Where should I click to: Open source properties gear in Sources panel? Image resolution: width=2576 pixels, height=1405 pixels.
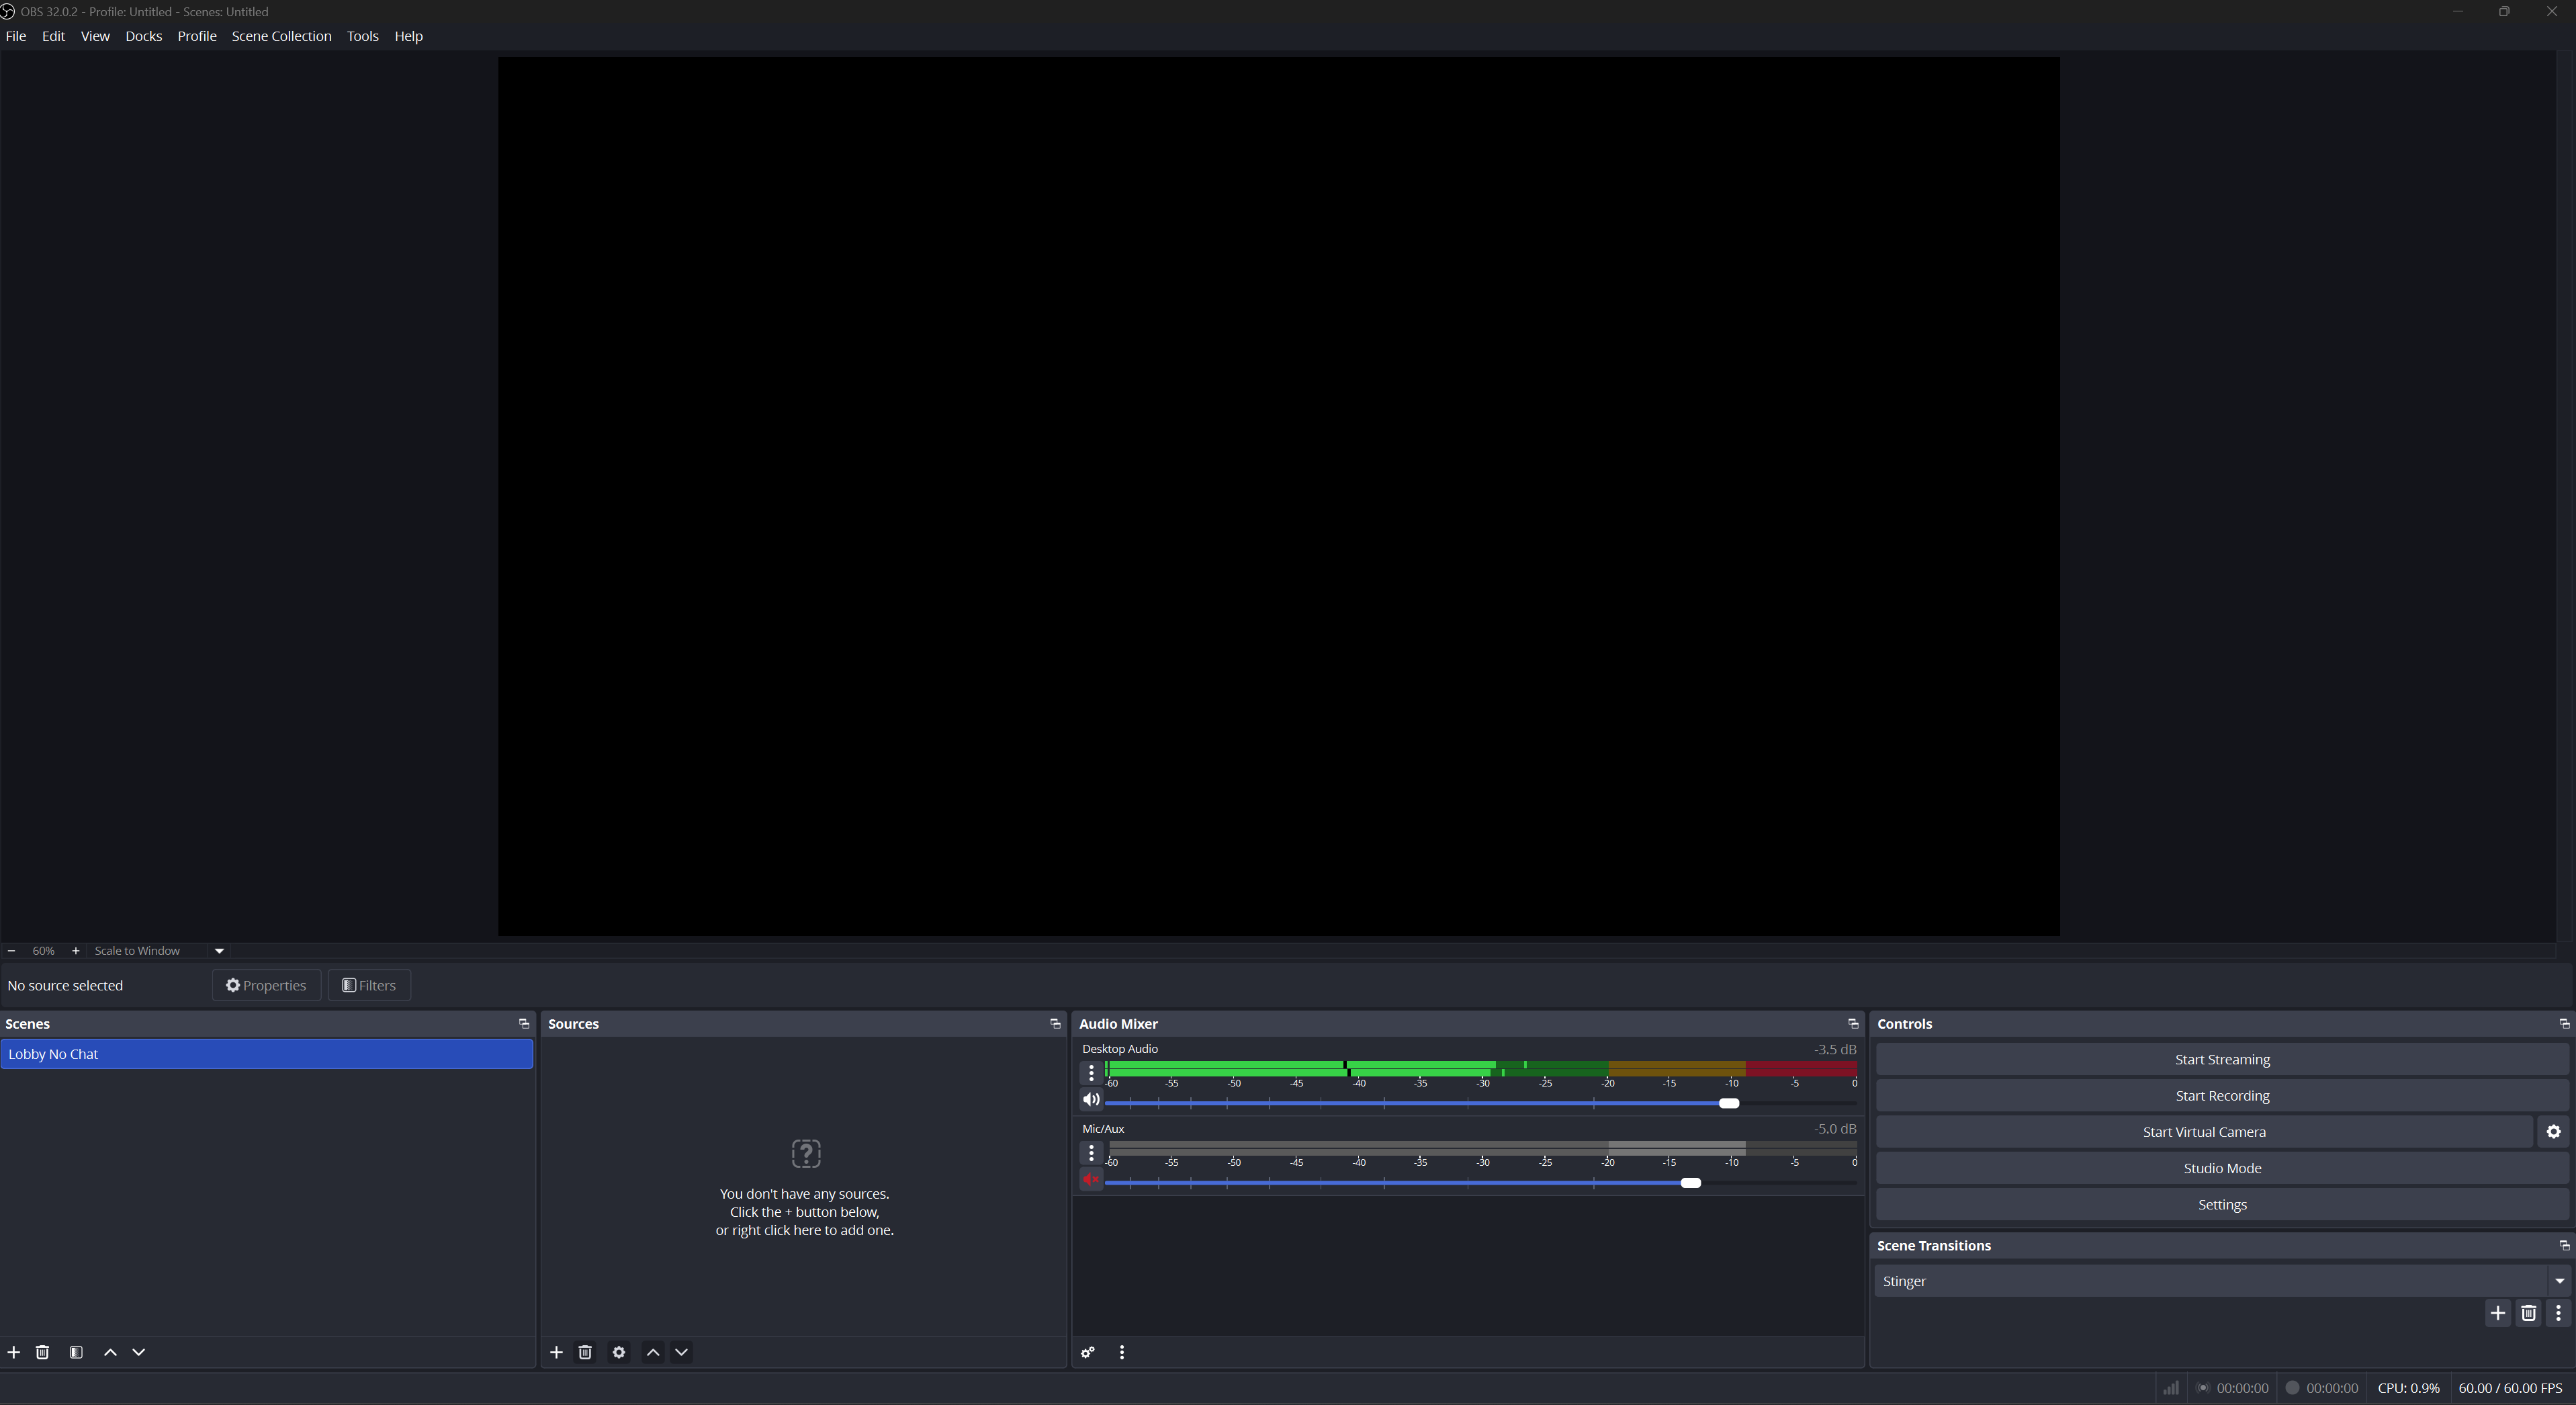(x=619, y=1352)
